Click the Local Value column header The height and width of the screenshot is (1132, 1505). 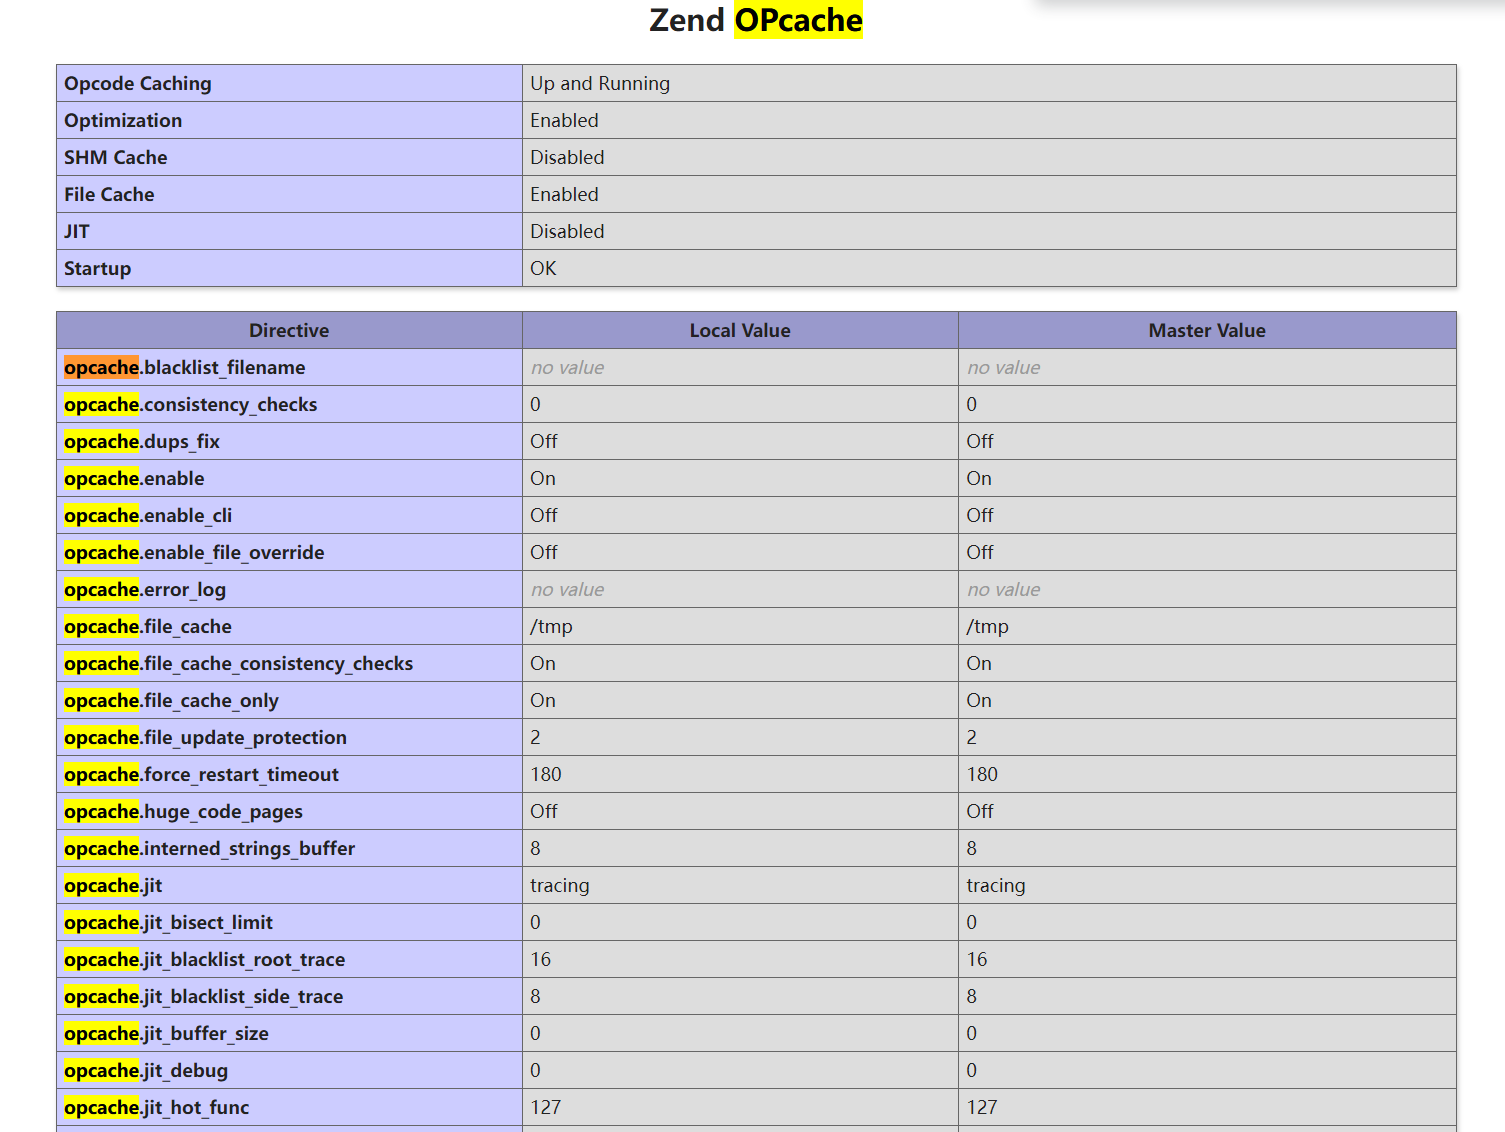click(x=739, y=331)
